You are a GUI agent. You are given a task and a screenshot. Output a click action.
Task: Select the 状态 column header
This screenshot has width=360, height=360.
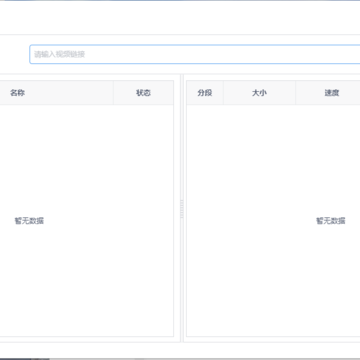143,93
